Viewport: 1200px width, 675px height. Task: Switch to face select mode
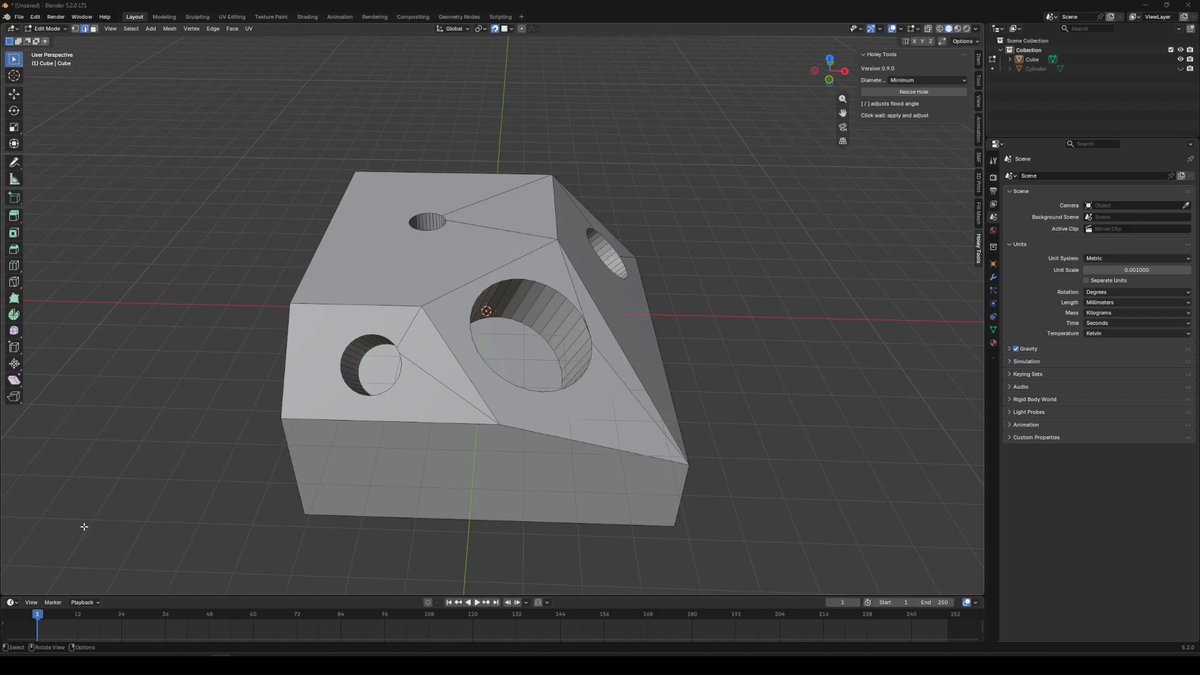tap(94, 28)
